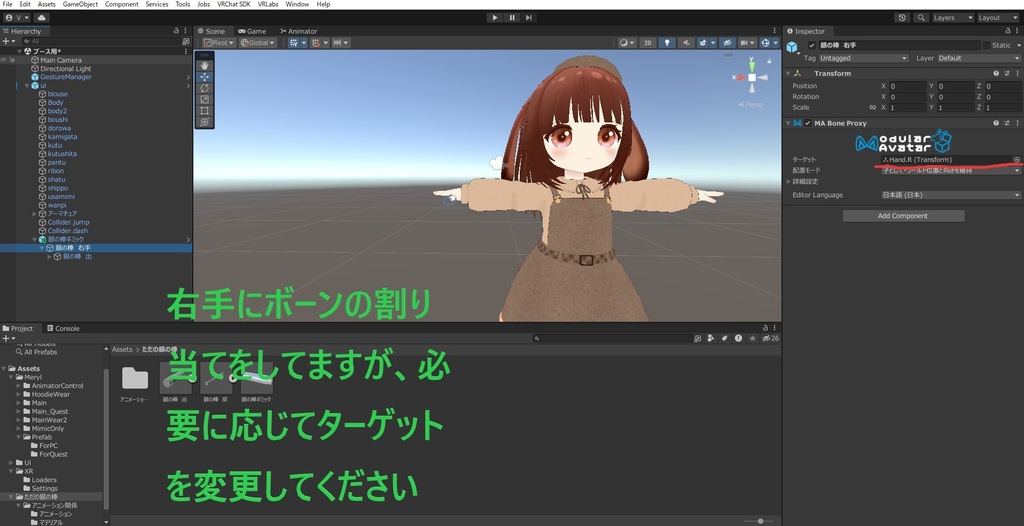Click the scene gizmos icon
This screenshot has width=1024, height=526.
click(765, 42)
